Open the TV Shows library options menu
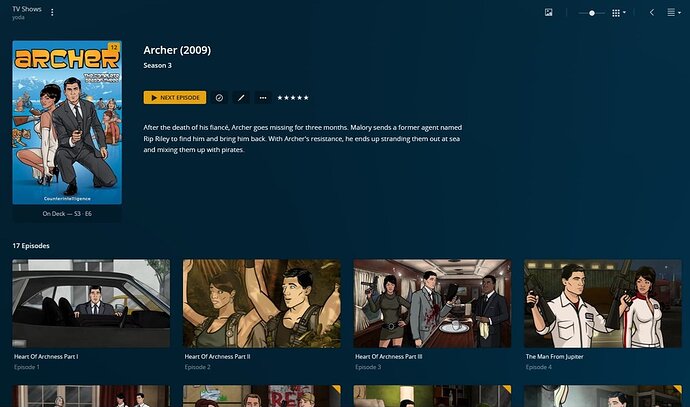This screenshot has width=690, height=407. coord(52,12)
